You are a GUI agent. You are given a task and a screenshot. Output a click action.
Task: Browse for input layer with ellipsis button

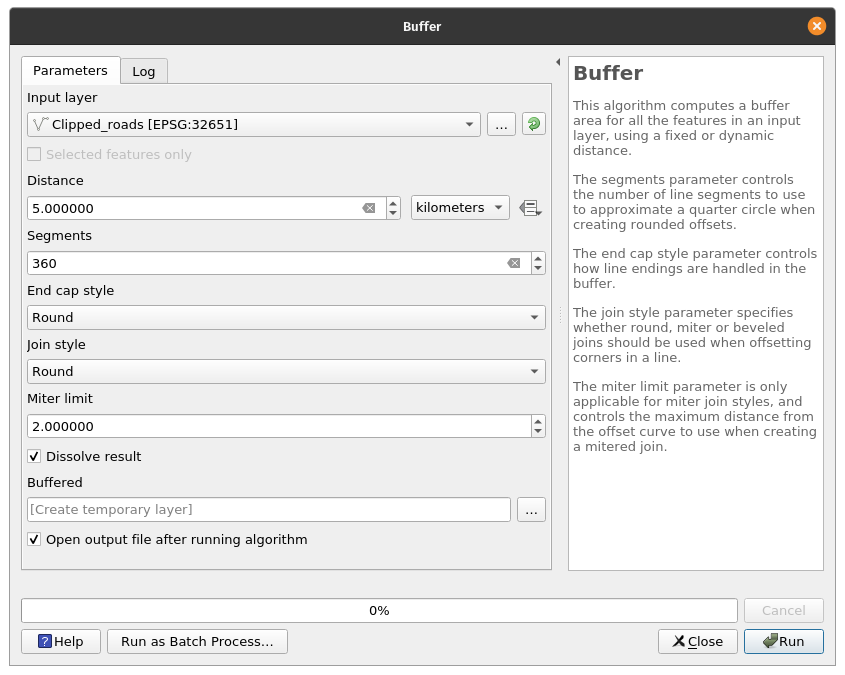point(501,124)
